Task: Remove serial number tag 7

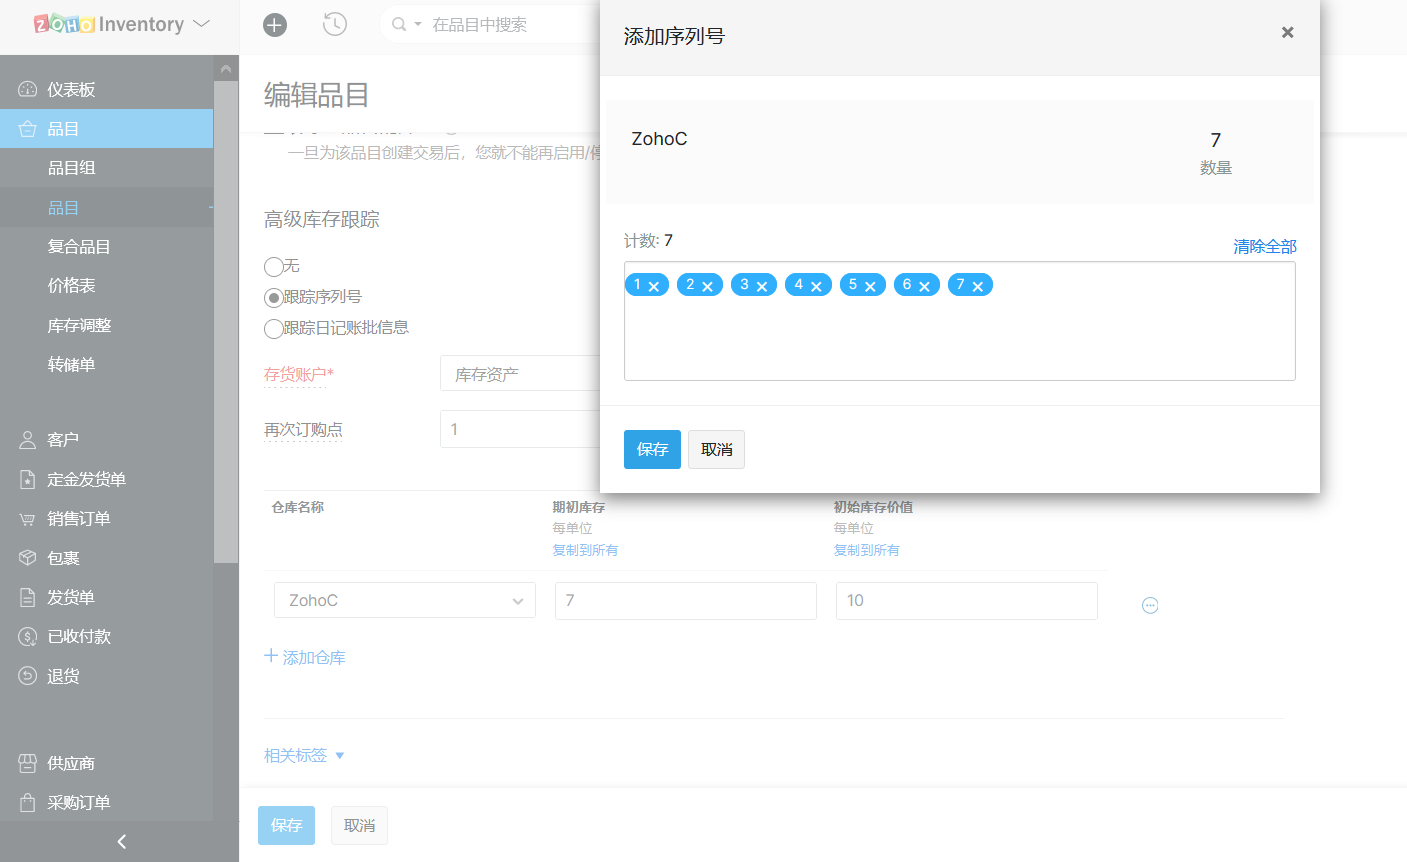Action: (978, 287)
